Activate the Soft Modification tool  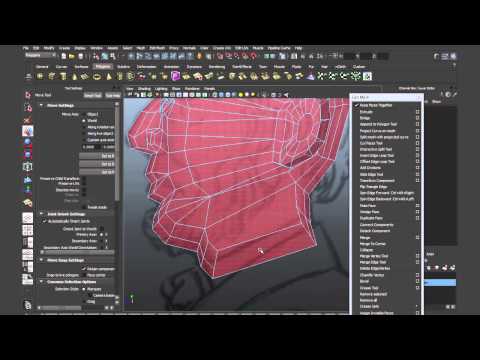point(28,179)
